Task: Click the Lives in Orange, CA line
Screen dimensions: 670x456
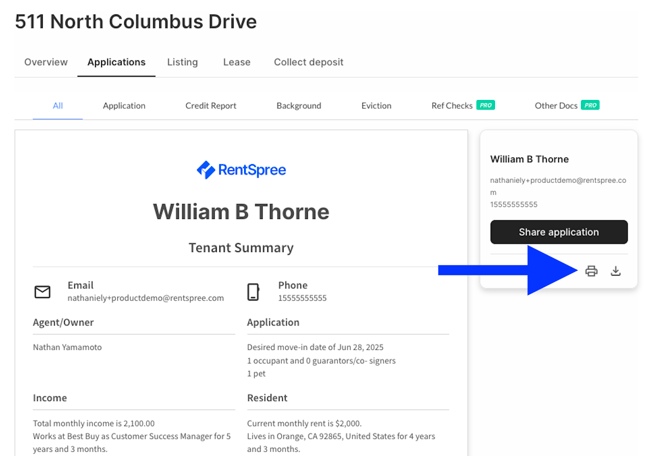Action: pos(341,443)
